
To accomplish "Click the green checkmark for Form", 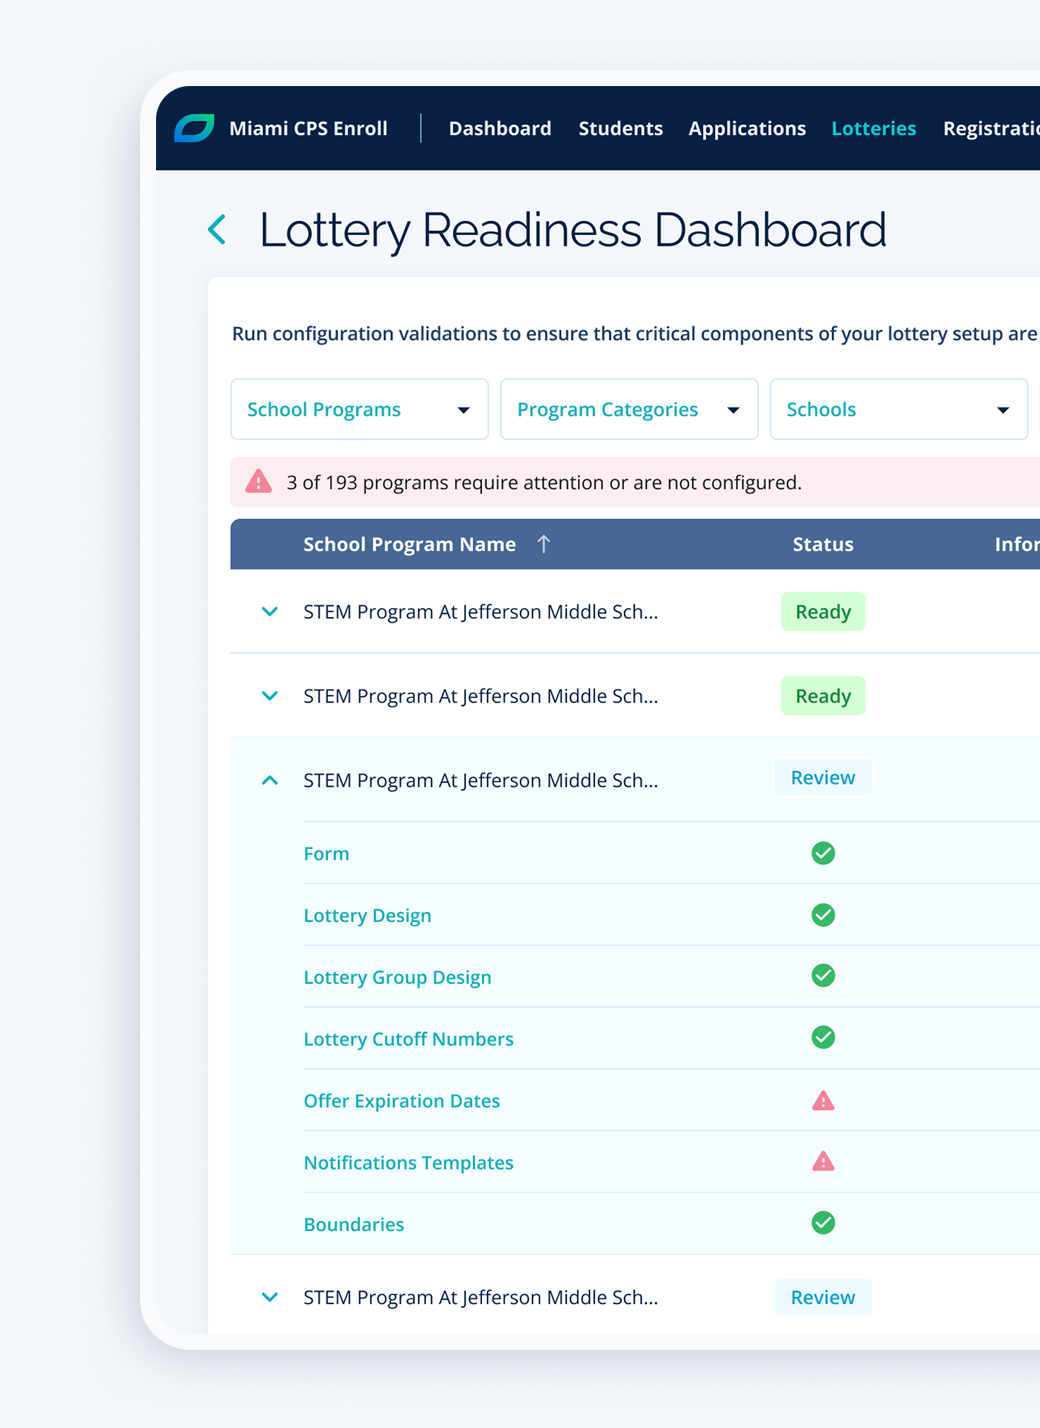I will 823,853.
